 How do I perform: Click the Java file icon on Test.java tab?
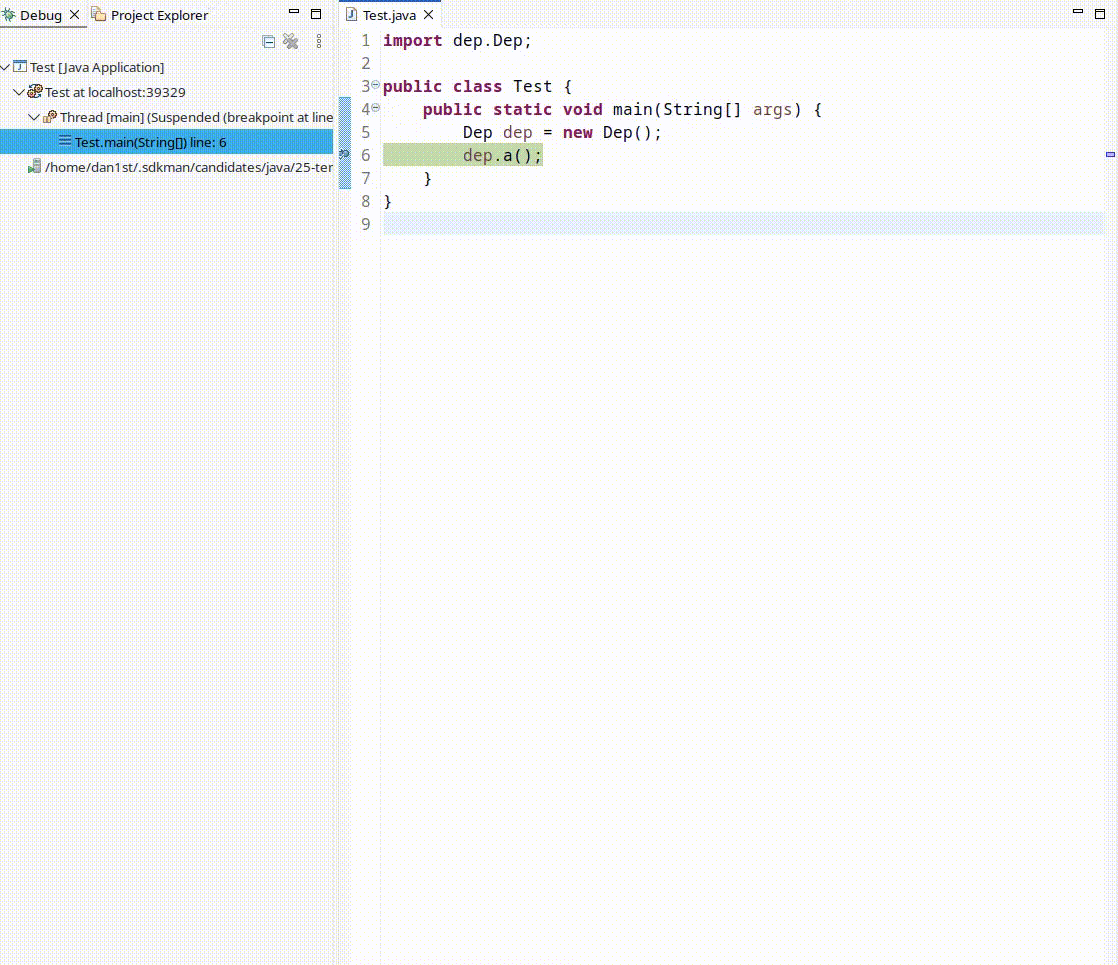tap(352, 14)
